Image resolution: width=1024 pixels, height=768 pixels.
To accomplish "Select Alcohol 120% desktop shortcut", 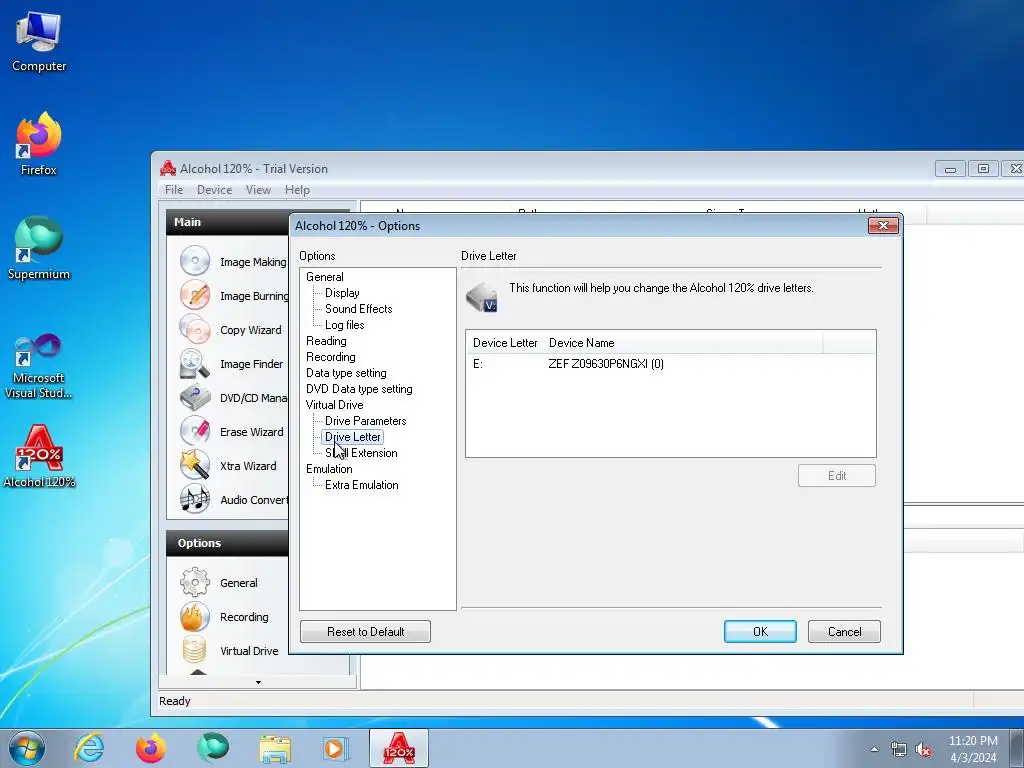I will 39,456.
